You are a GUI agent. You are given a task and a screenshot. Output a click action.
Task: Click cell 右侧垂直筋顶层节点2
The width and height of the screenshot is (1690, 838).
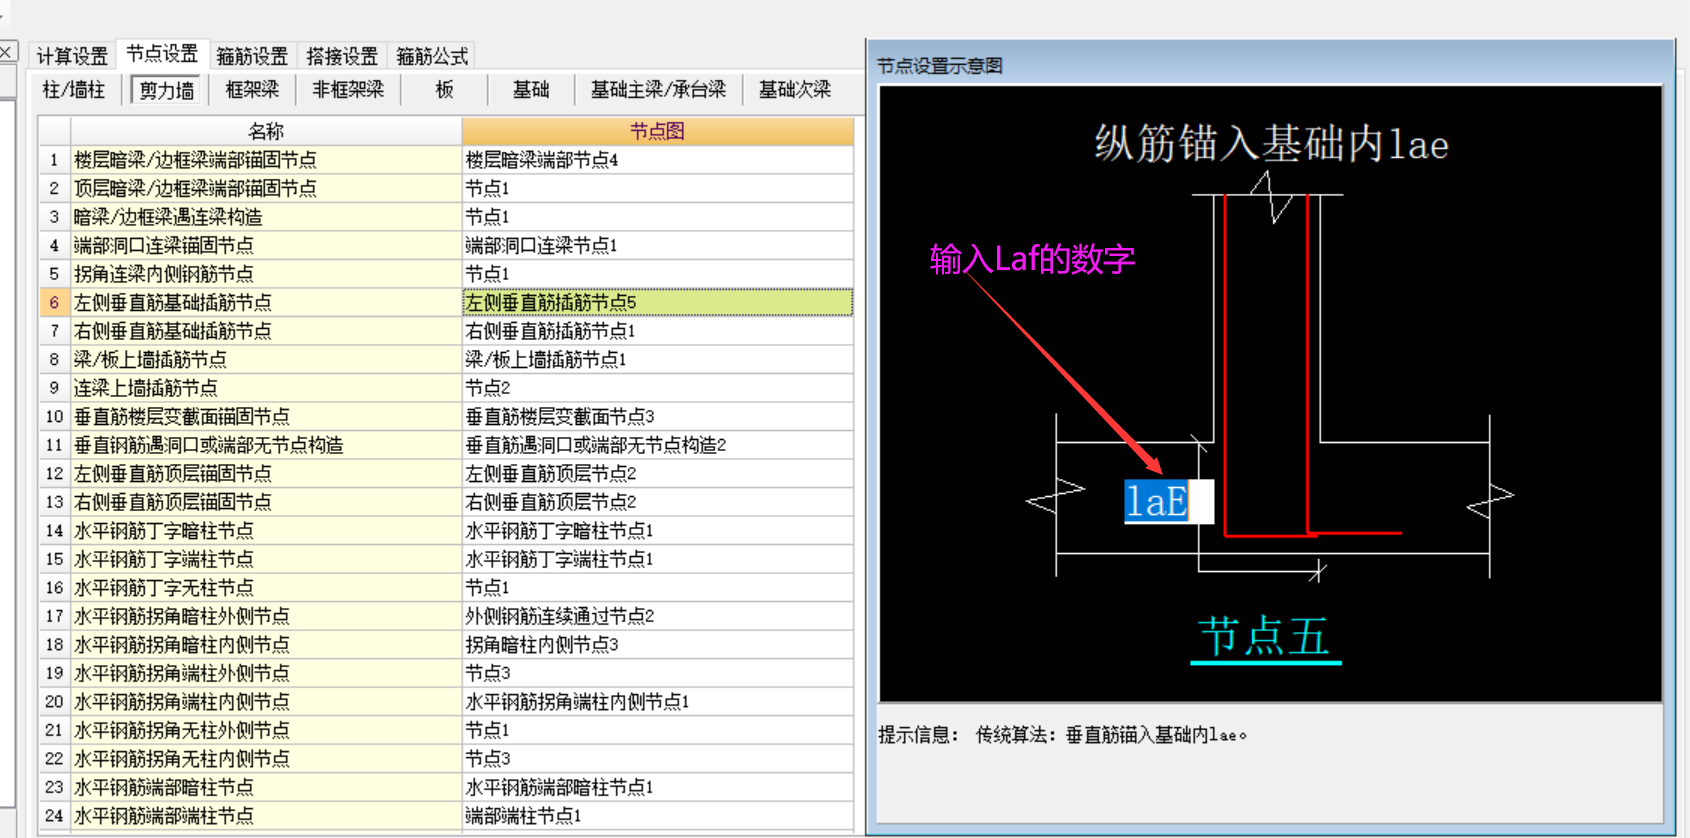click(657, 502)
